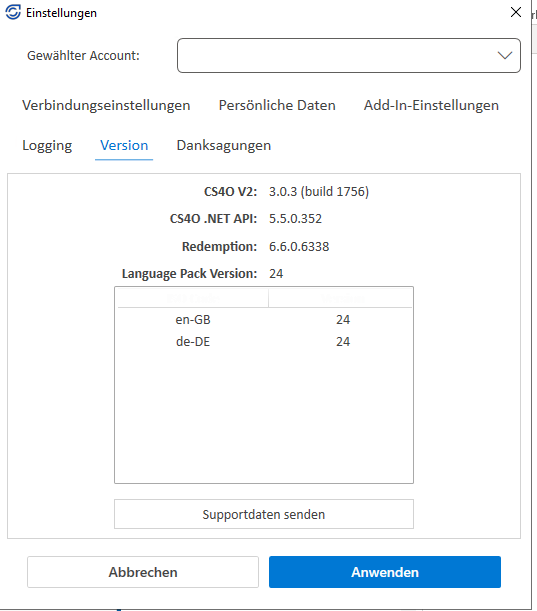
Task: Click version 24 in de-DE row
Action: click(x=343, y=341)
